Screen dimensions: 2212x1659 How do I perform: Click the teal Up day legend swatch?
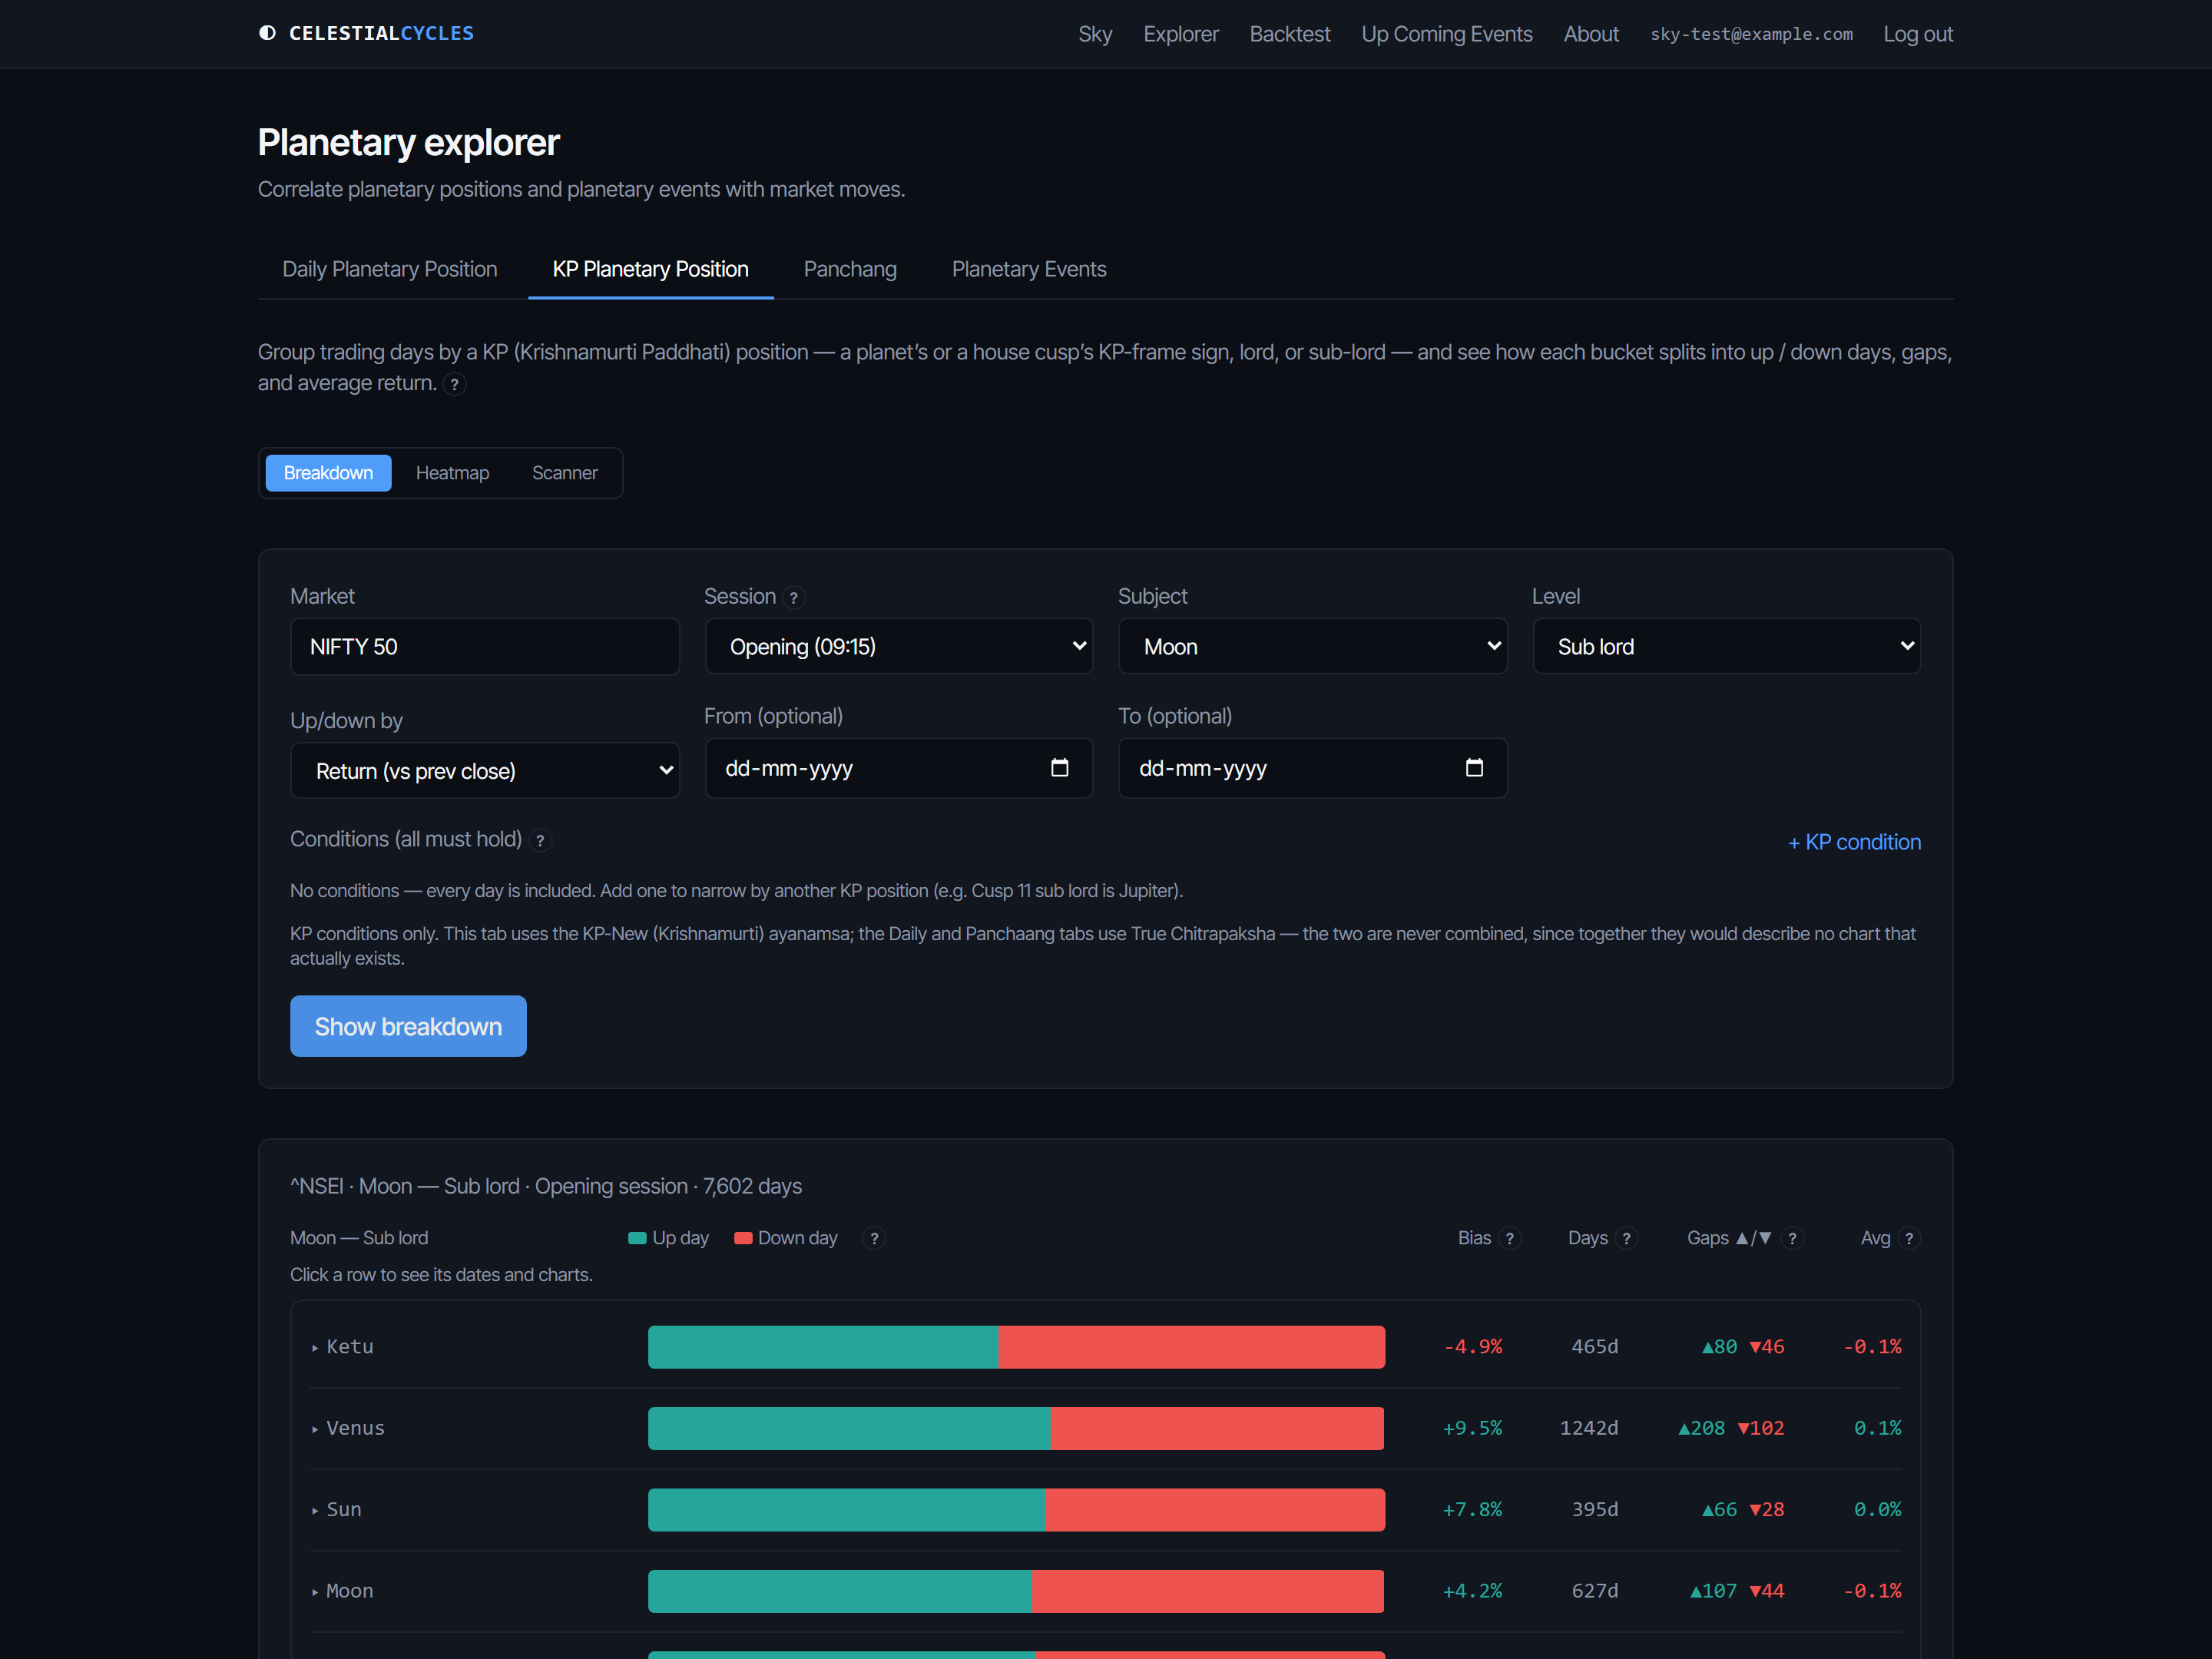(x=637, y=1238)
